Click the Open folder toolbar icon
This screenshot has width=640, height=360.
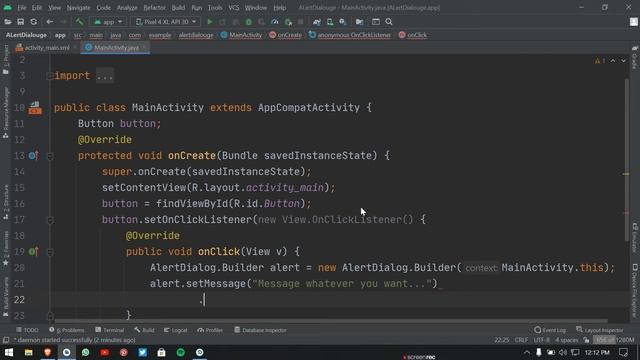[7, 22]
